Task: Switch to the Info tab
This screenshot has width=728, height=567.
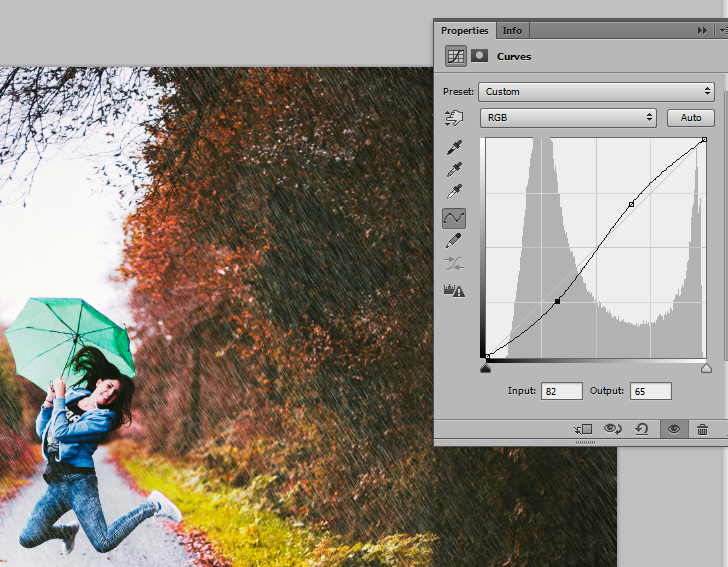Action: 512,31
